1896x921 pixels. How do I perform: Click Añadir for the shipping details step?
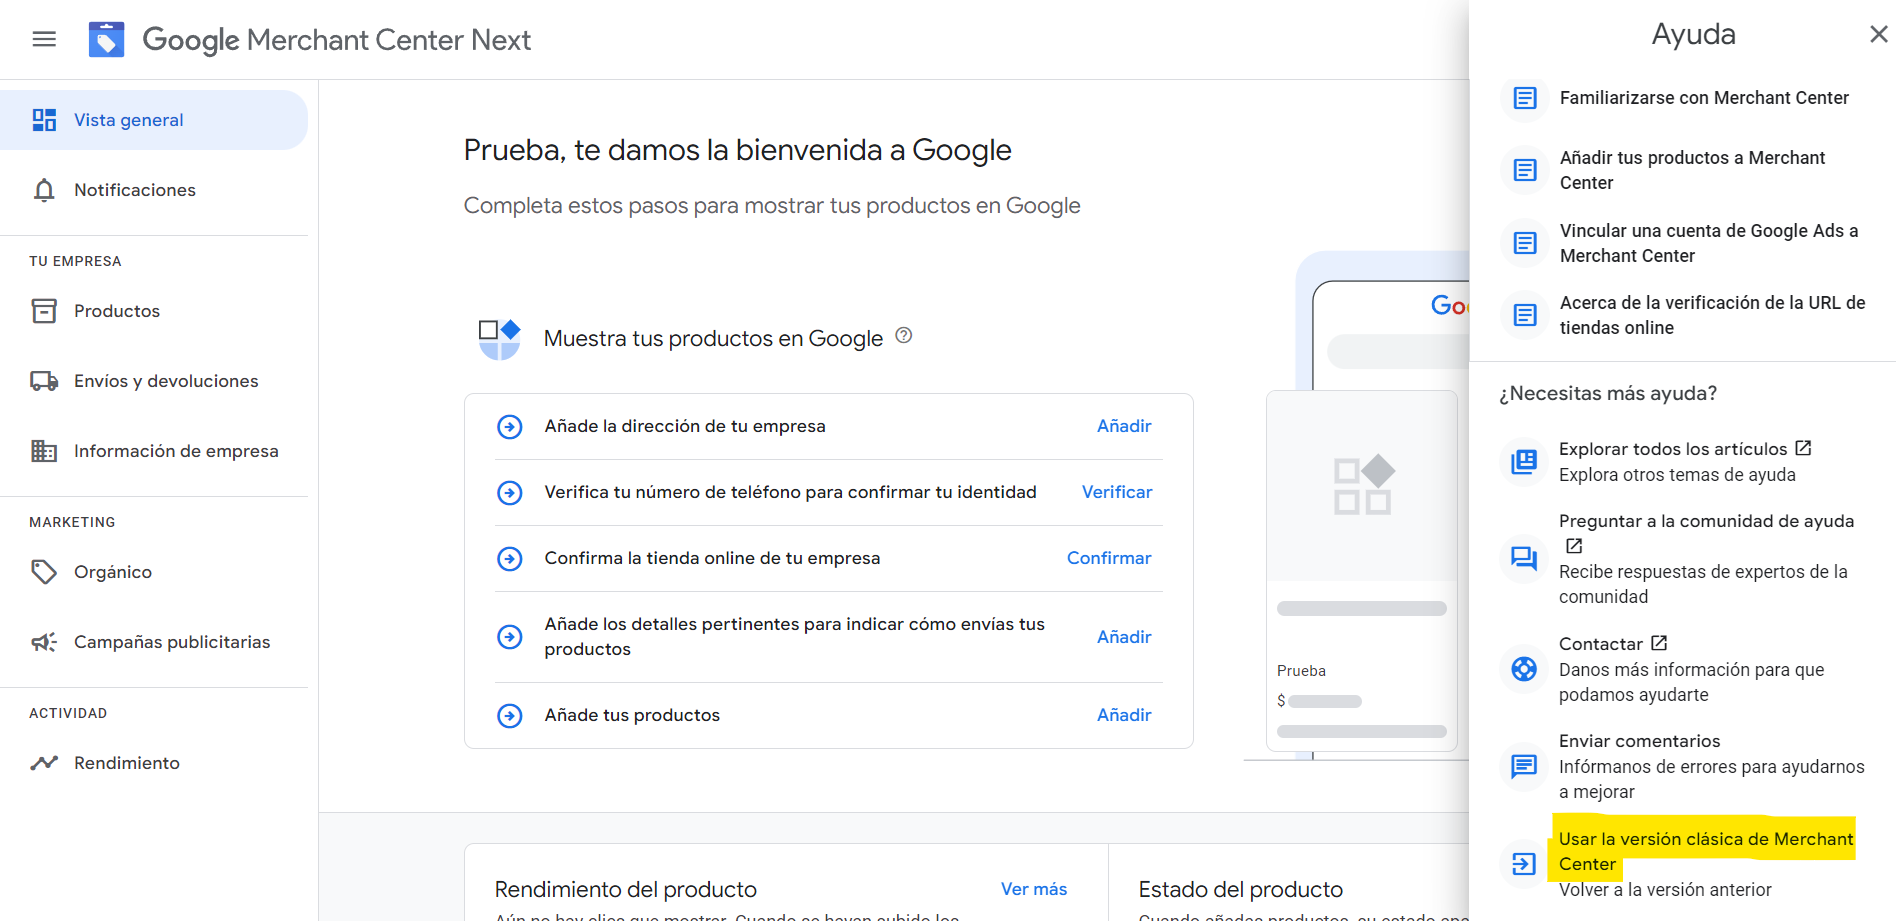[1124, 637]
